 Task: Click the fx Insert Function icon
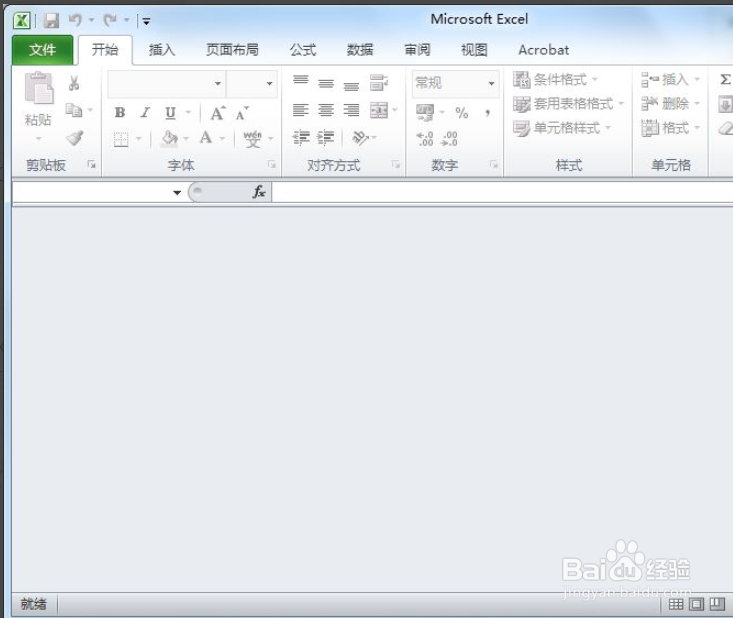(x=259, y=191)
